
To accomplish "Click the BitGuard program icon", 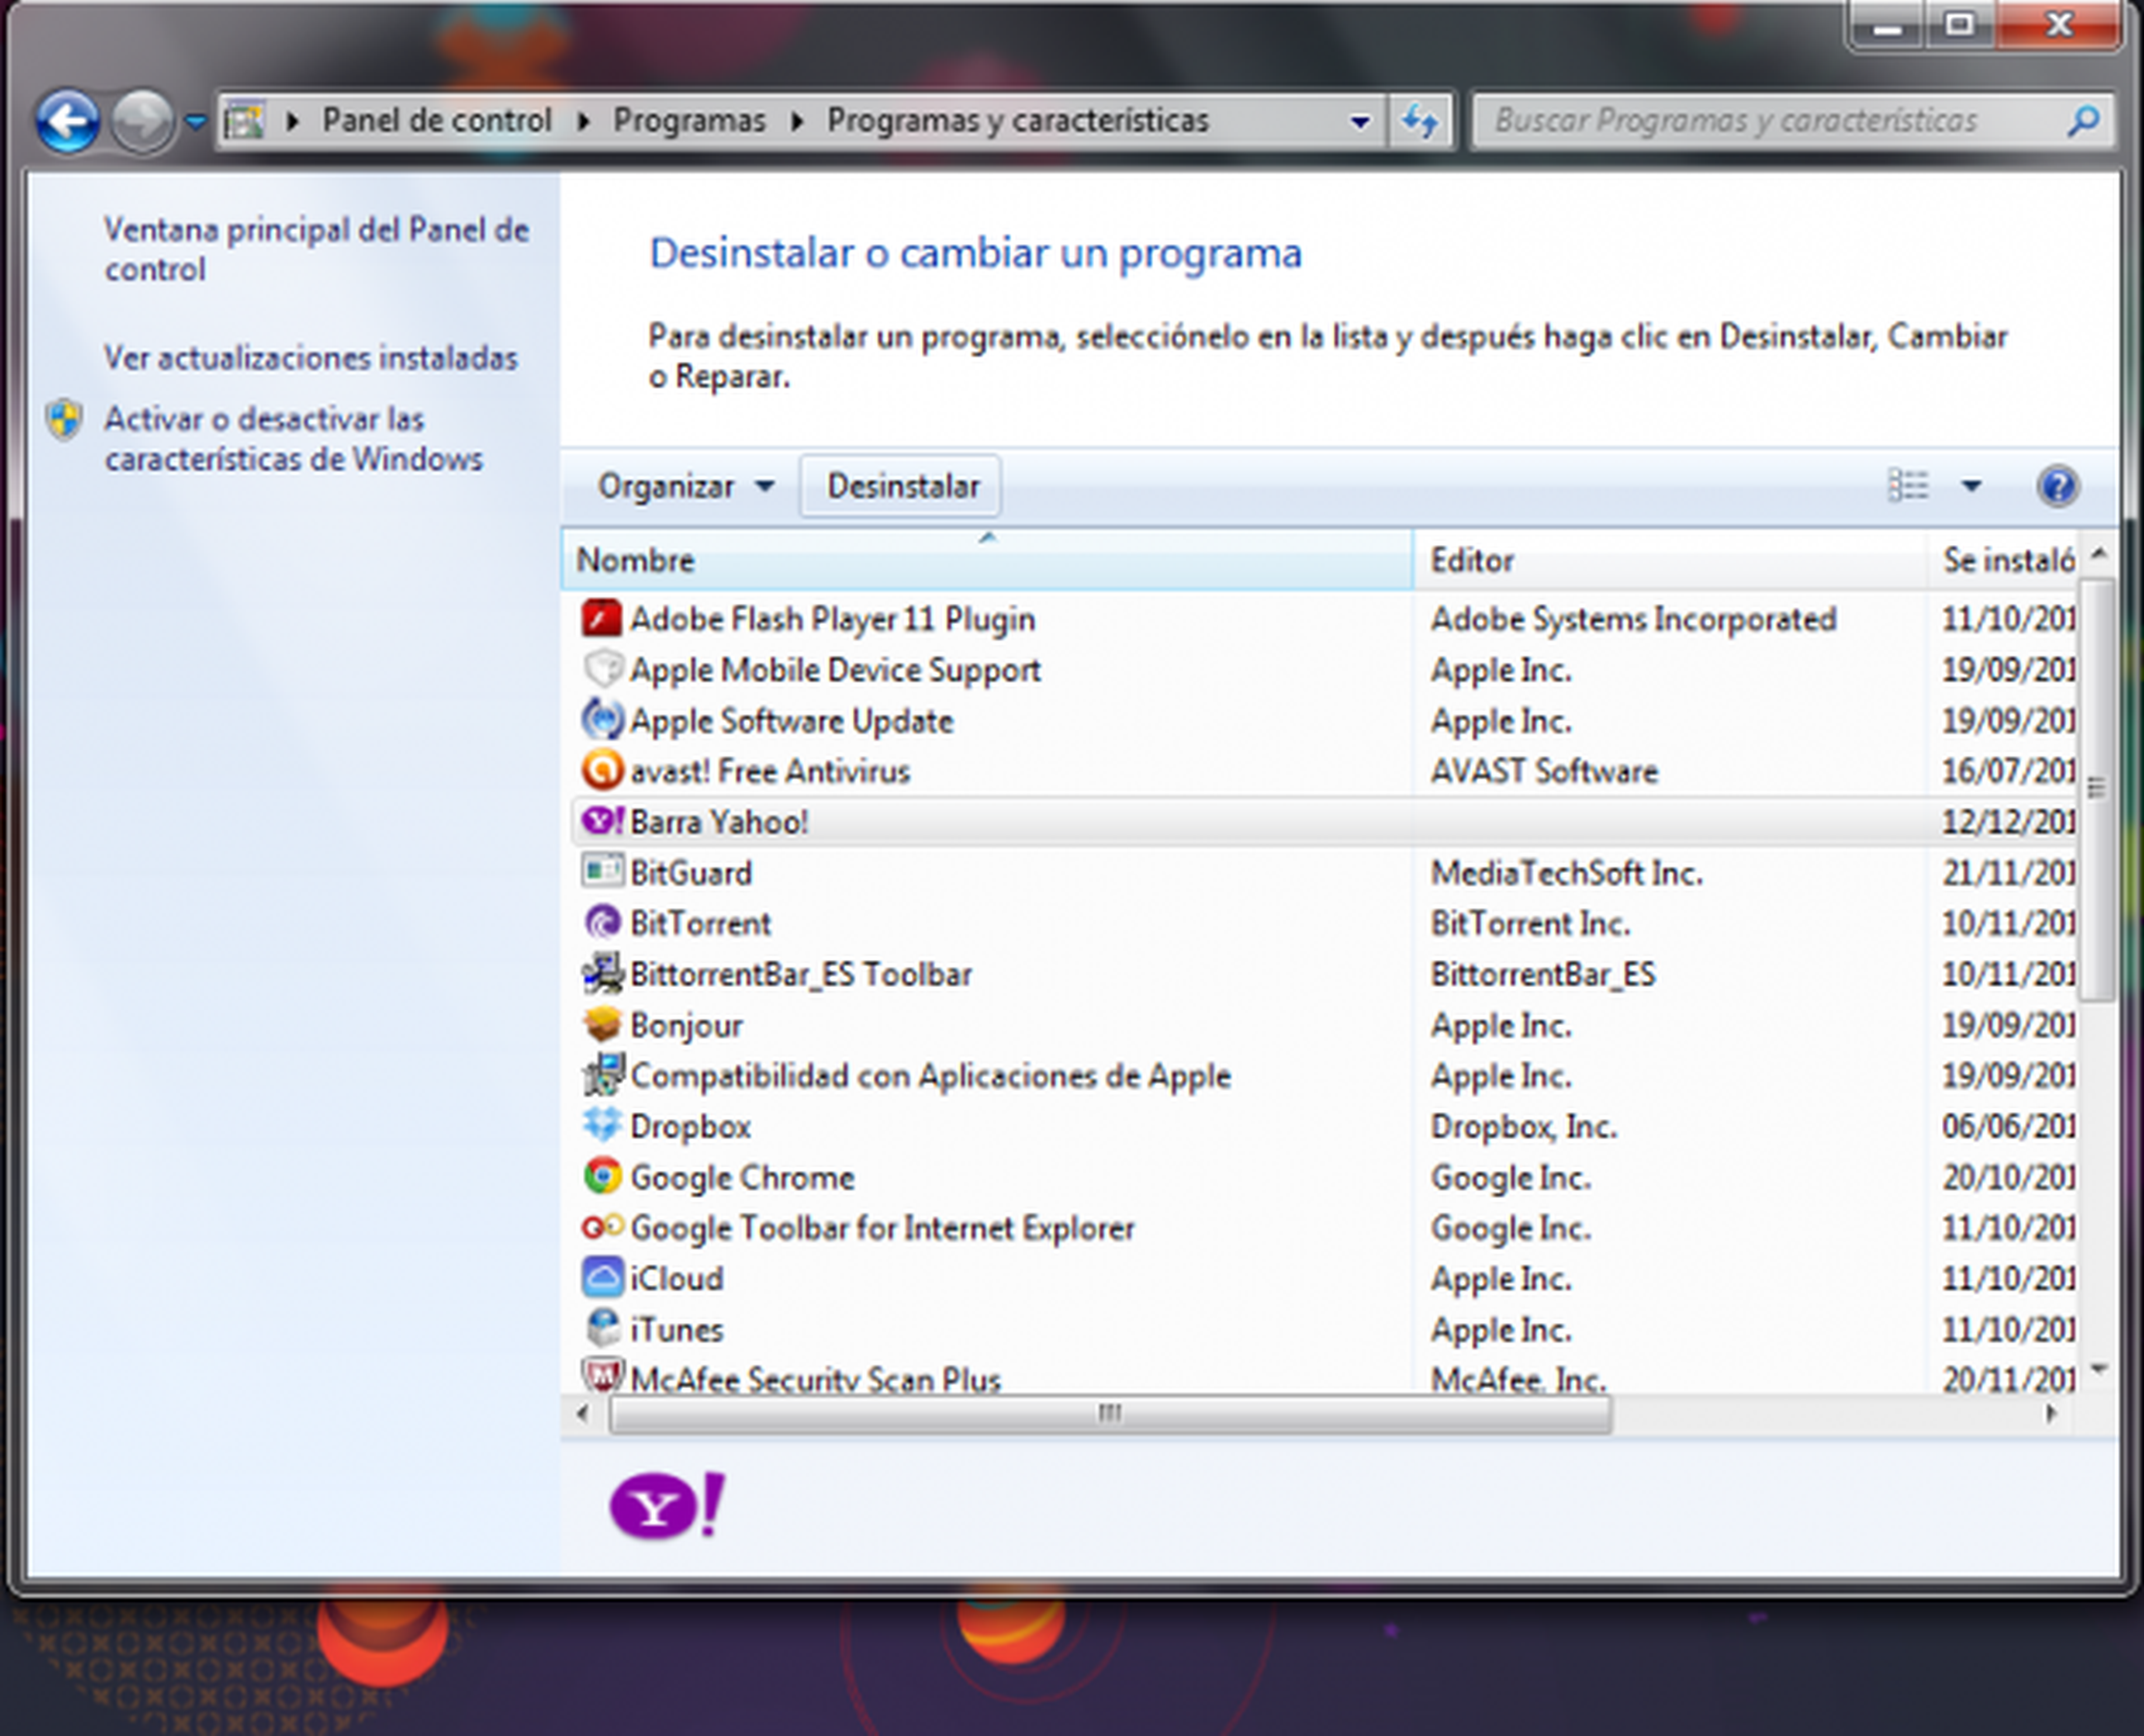I will pyautogui.click(x=602, y=872).
